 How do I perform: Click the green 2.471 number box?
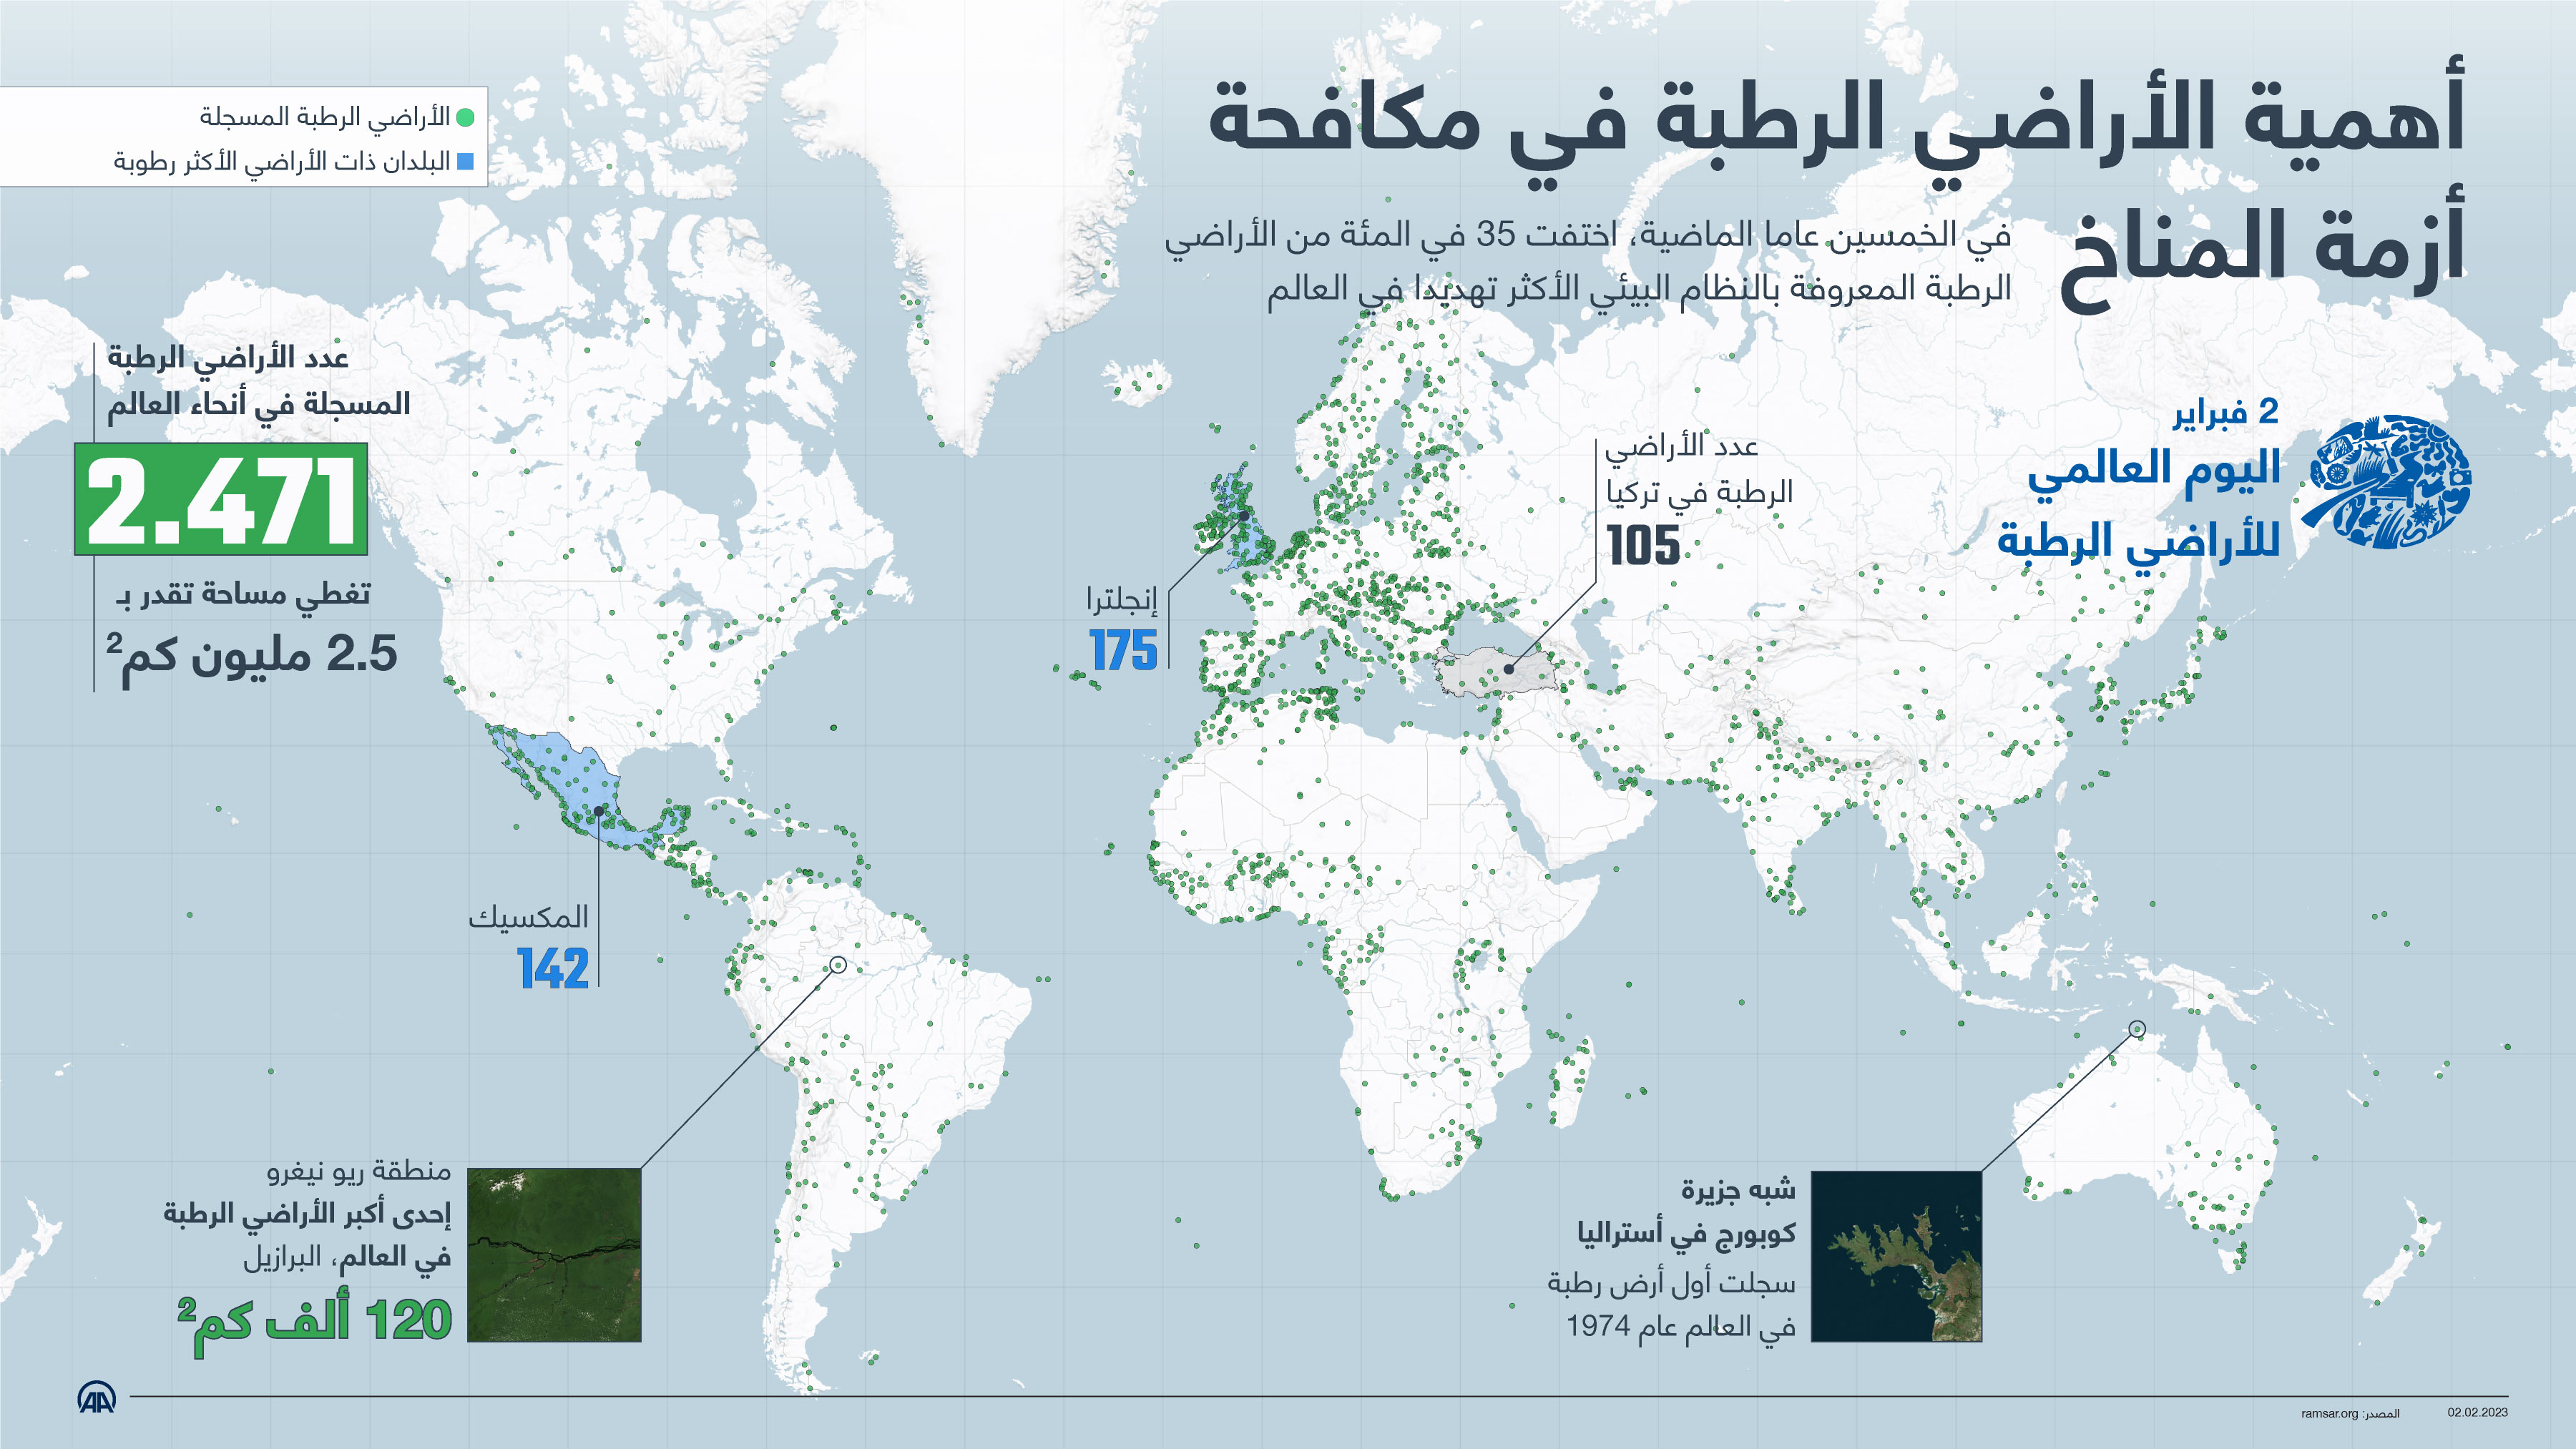tap(221, 499)
